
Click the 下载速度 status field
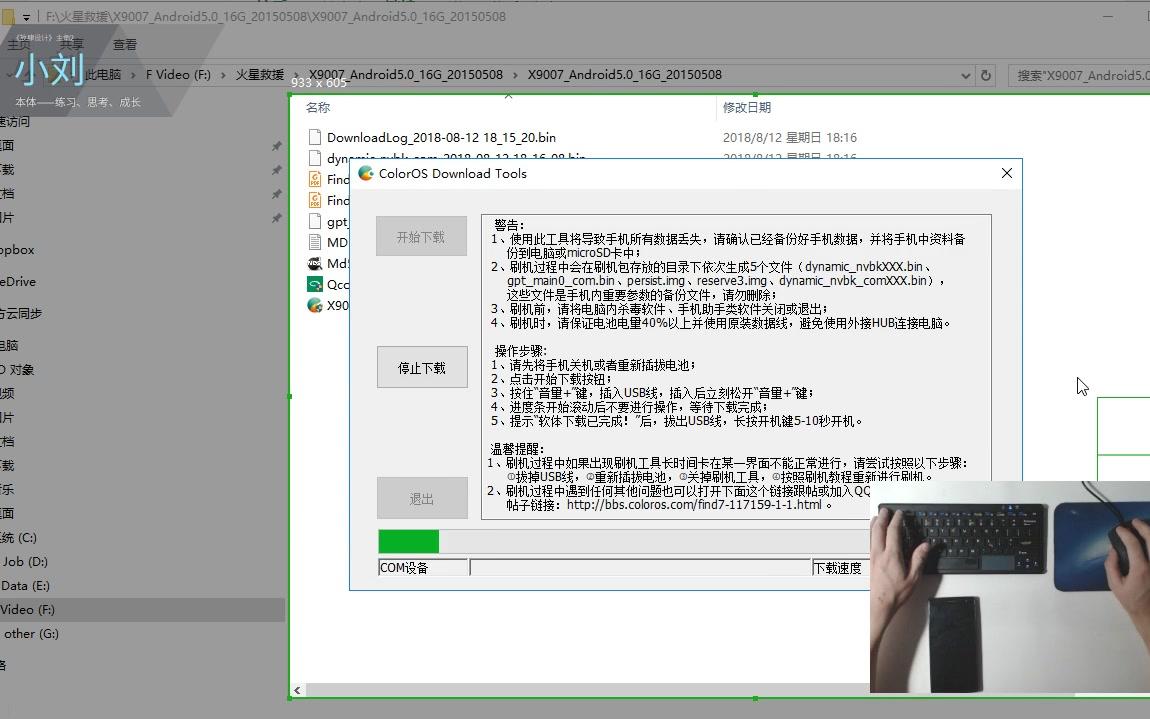(840, 568)
